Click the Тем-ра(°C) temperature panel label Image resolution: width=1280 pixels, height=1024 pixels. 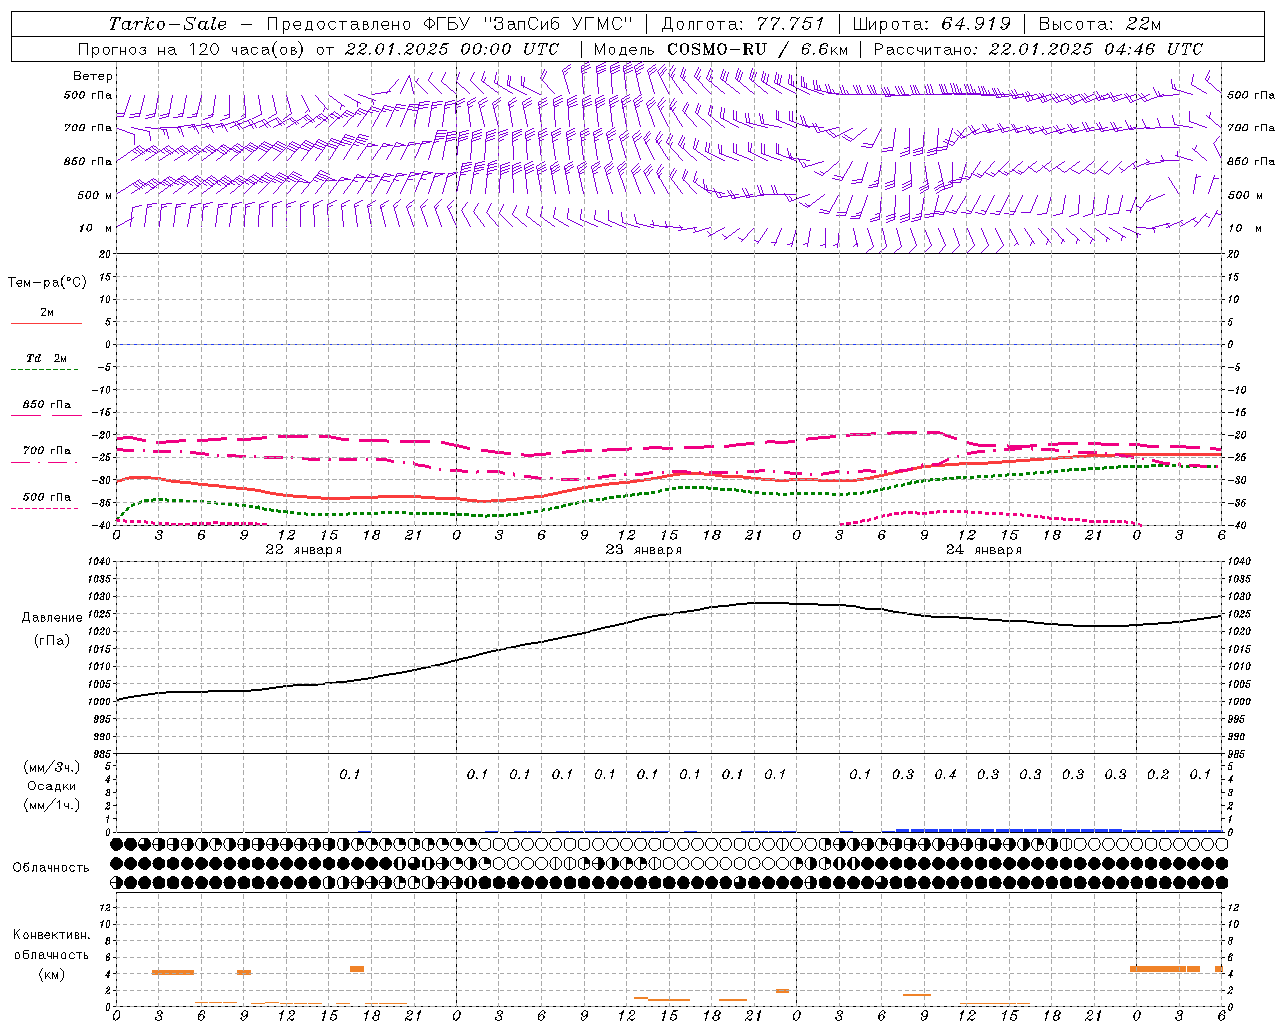pyautogui.click(x=47, y=283)
